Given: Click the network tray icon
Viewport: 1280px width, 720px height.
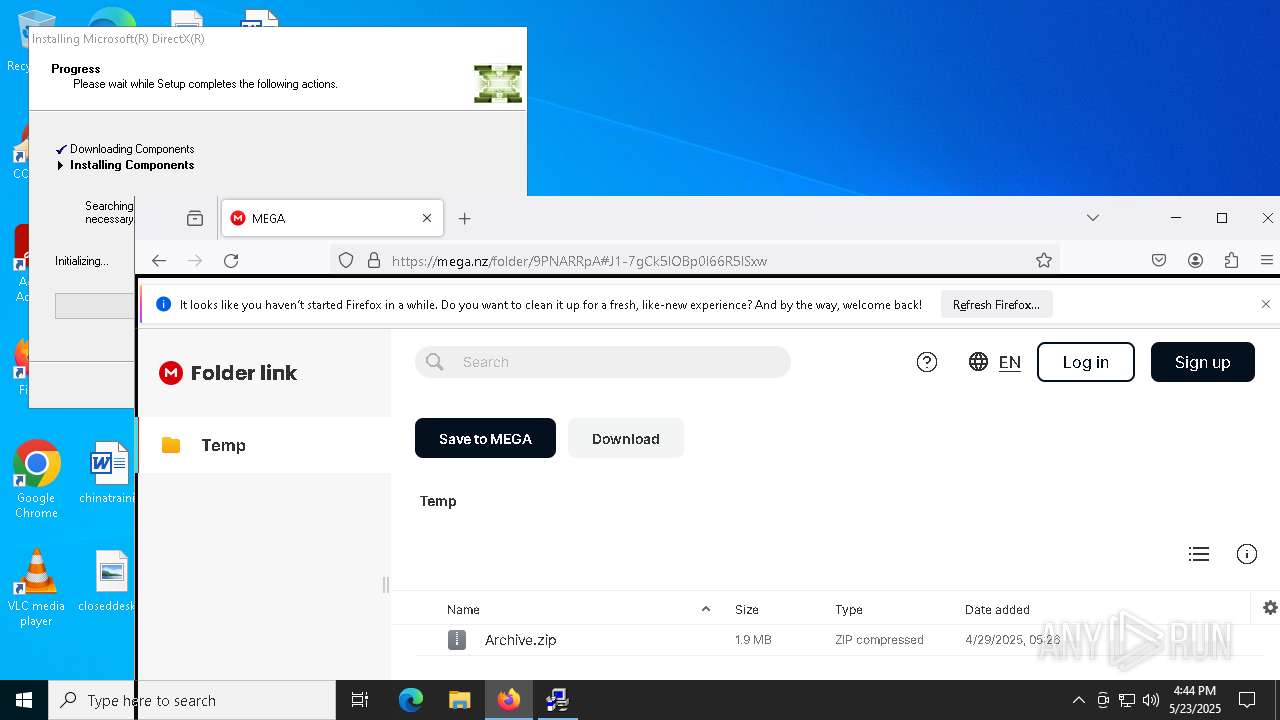Looking at the screenshot, I should [x=1127, y=700].
